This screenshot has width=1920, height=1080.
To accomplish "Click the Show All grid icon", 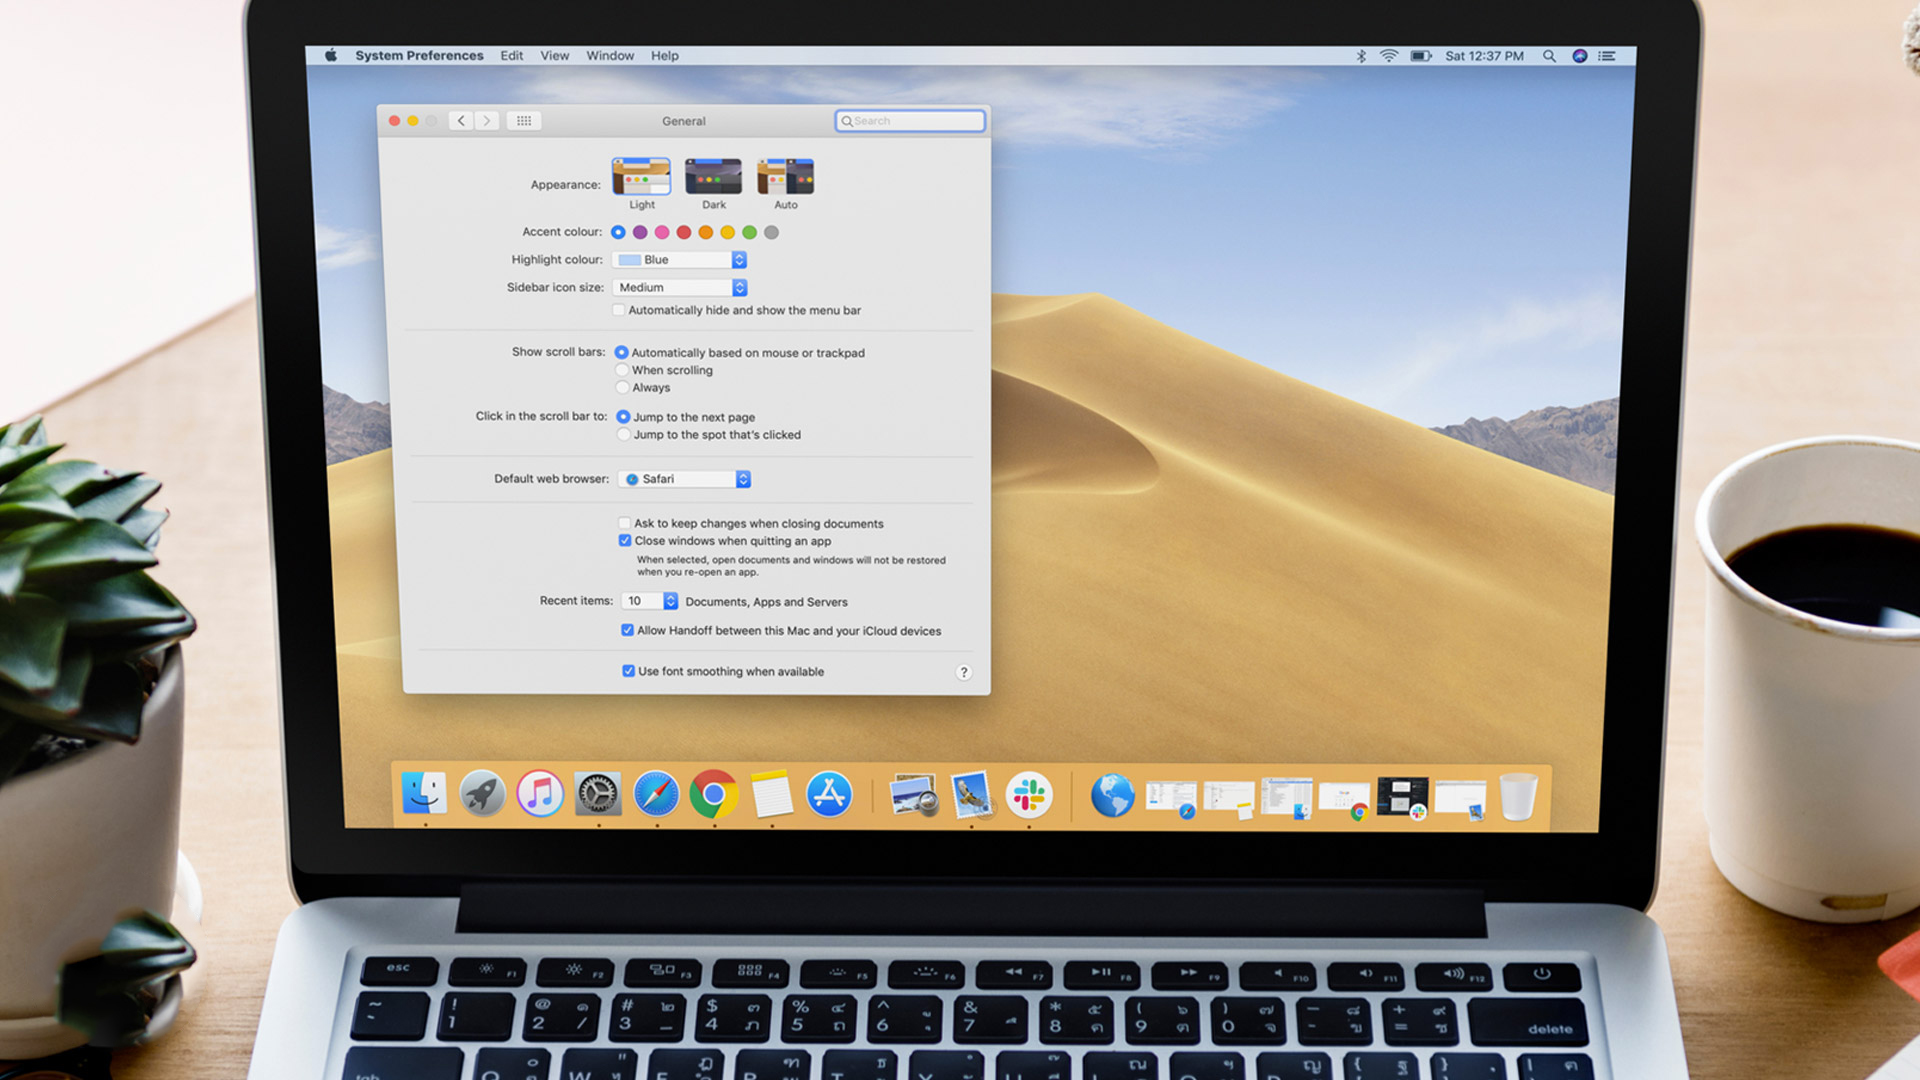I will pos(523,121).
